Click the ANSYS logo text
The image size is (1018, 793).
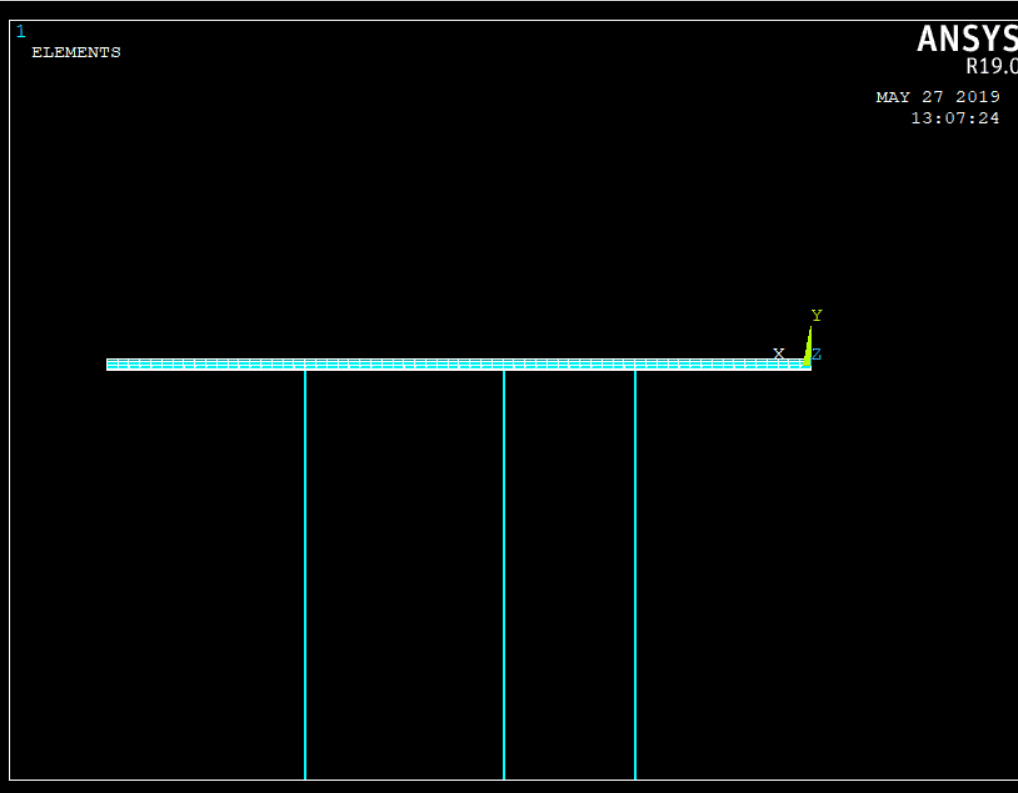(x=967, y=39)
